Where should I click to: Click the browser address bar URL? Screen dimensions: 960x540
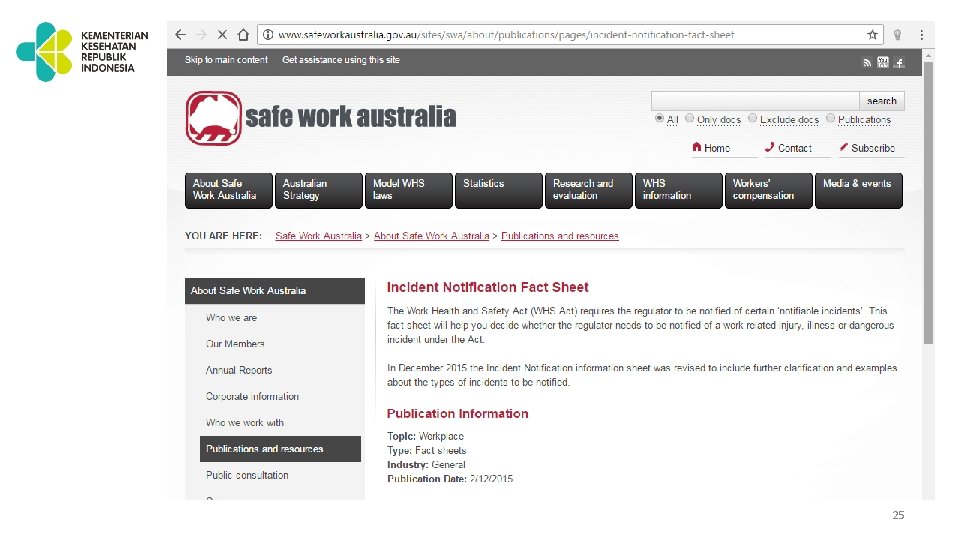tap(506, 35)
